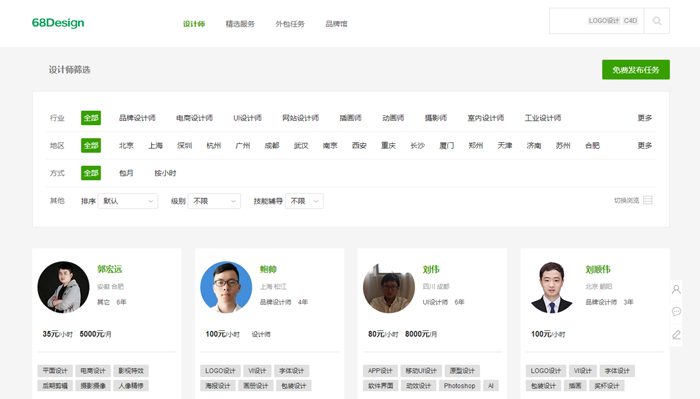
Task: Click the 68Design logo
Action: 58,23
